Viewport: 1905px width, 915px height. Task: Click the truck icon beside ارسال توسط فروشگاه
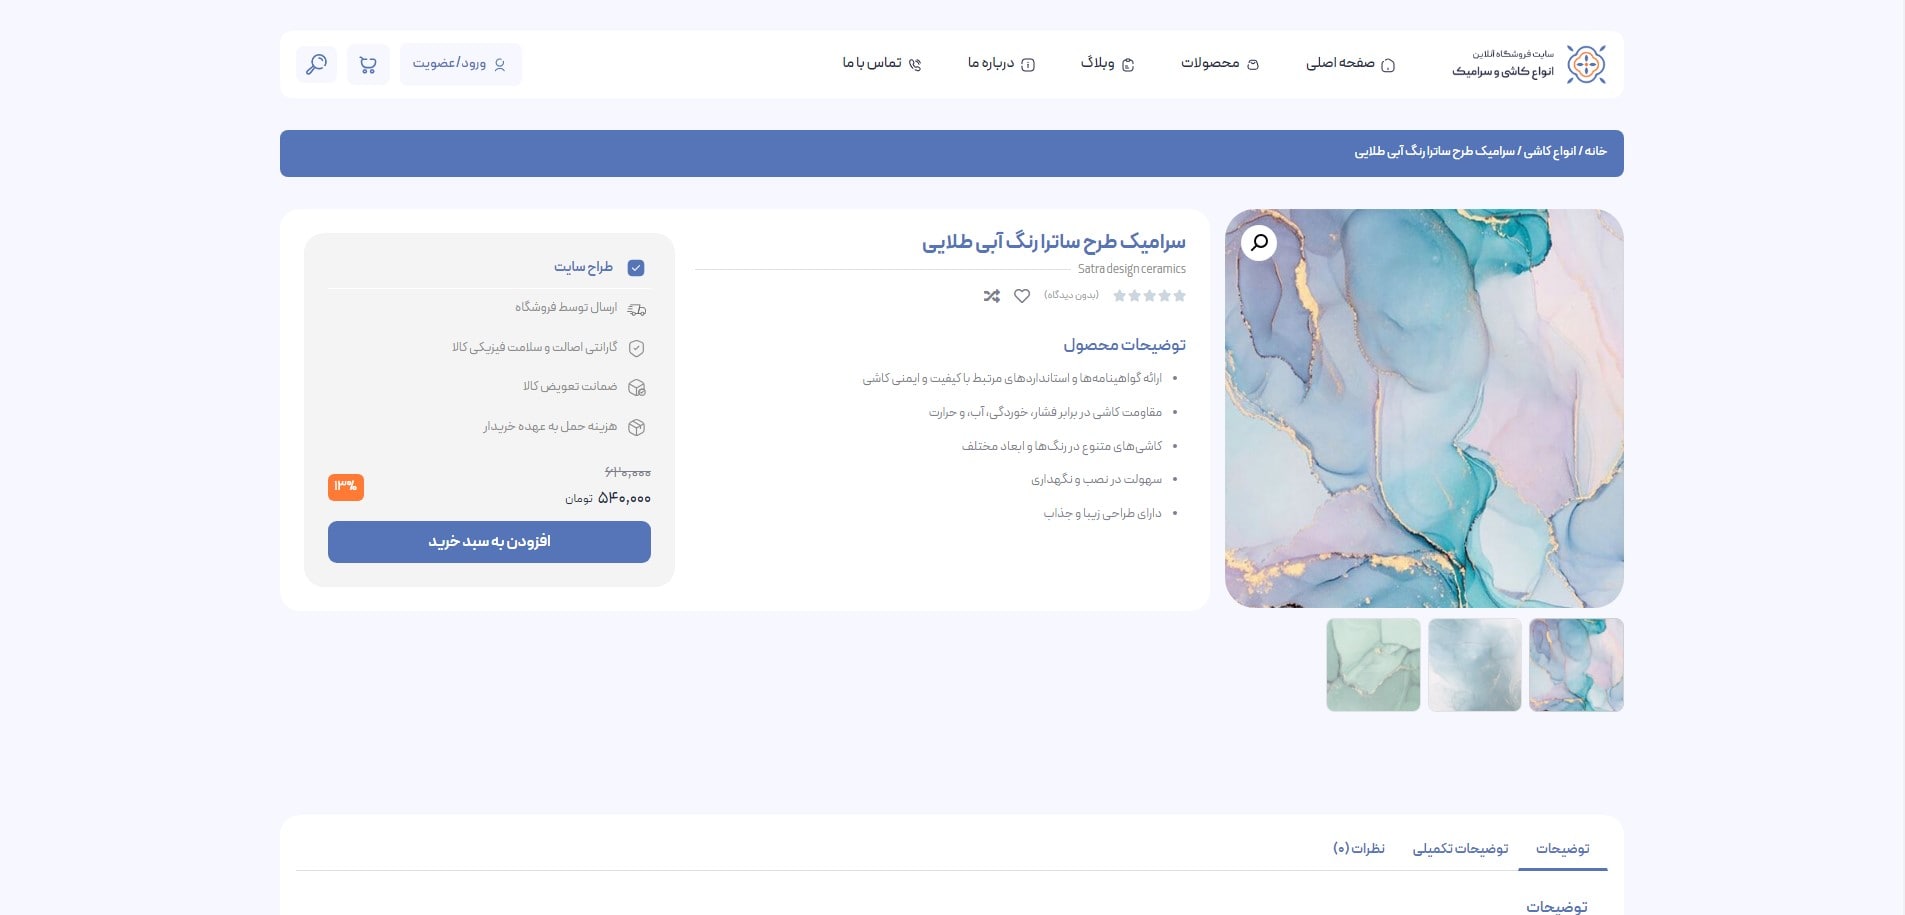(x=636, y=308)
